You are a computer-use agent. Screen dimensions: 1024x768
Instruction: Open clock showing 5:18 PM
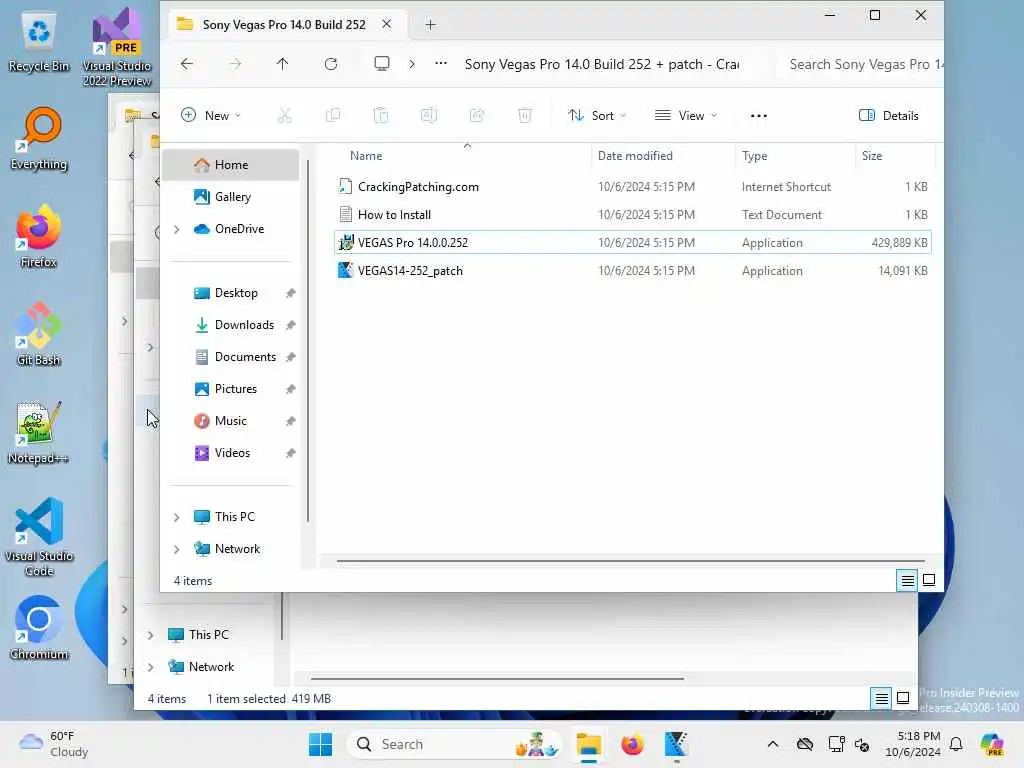[x=913, y=744]
